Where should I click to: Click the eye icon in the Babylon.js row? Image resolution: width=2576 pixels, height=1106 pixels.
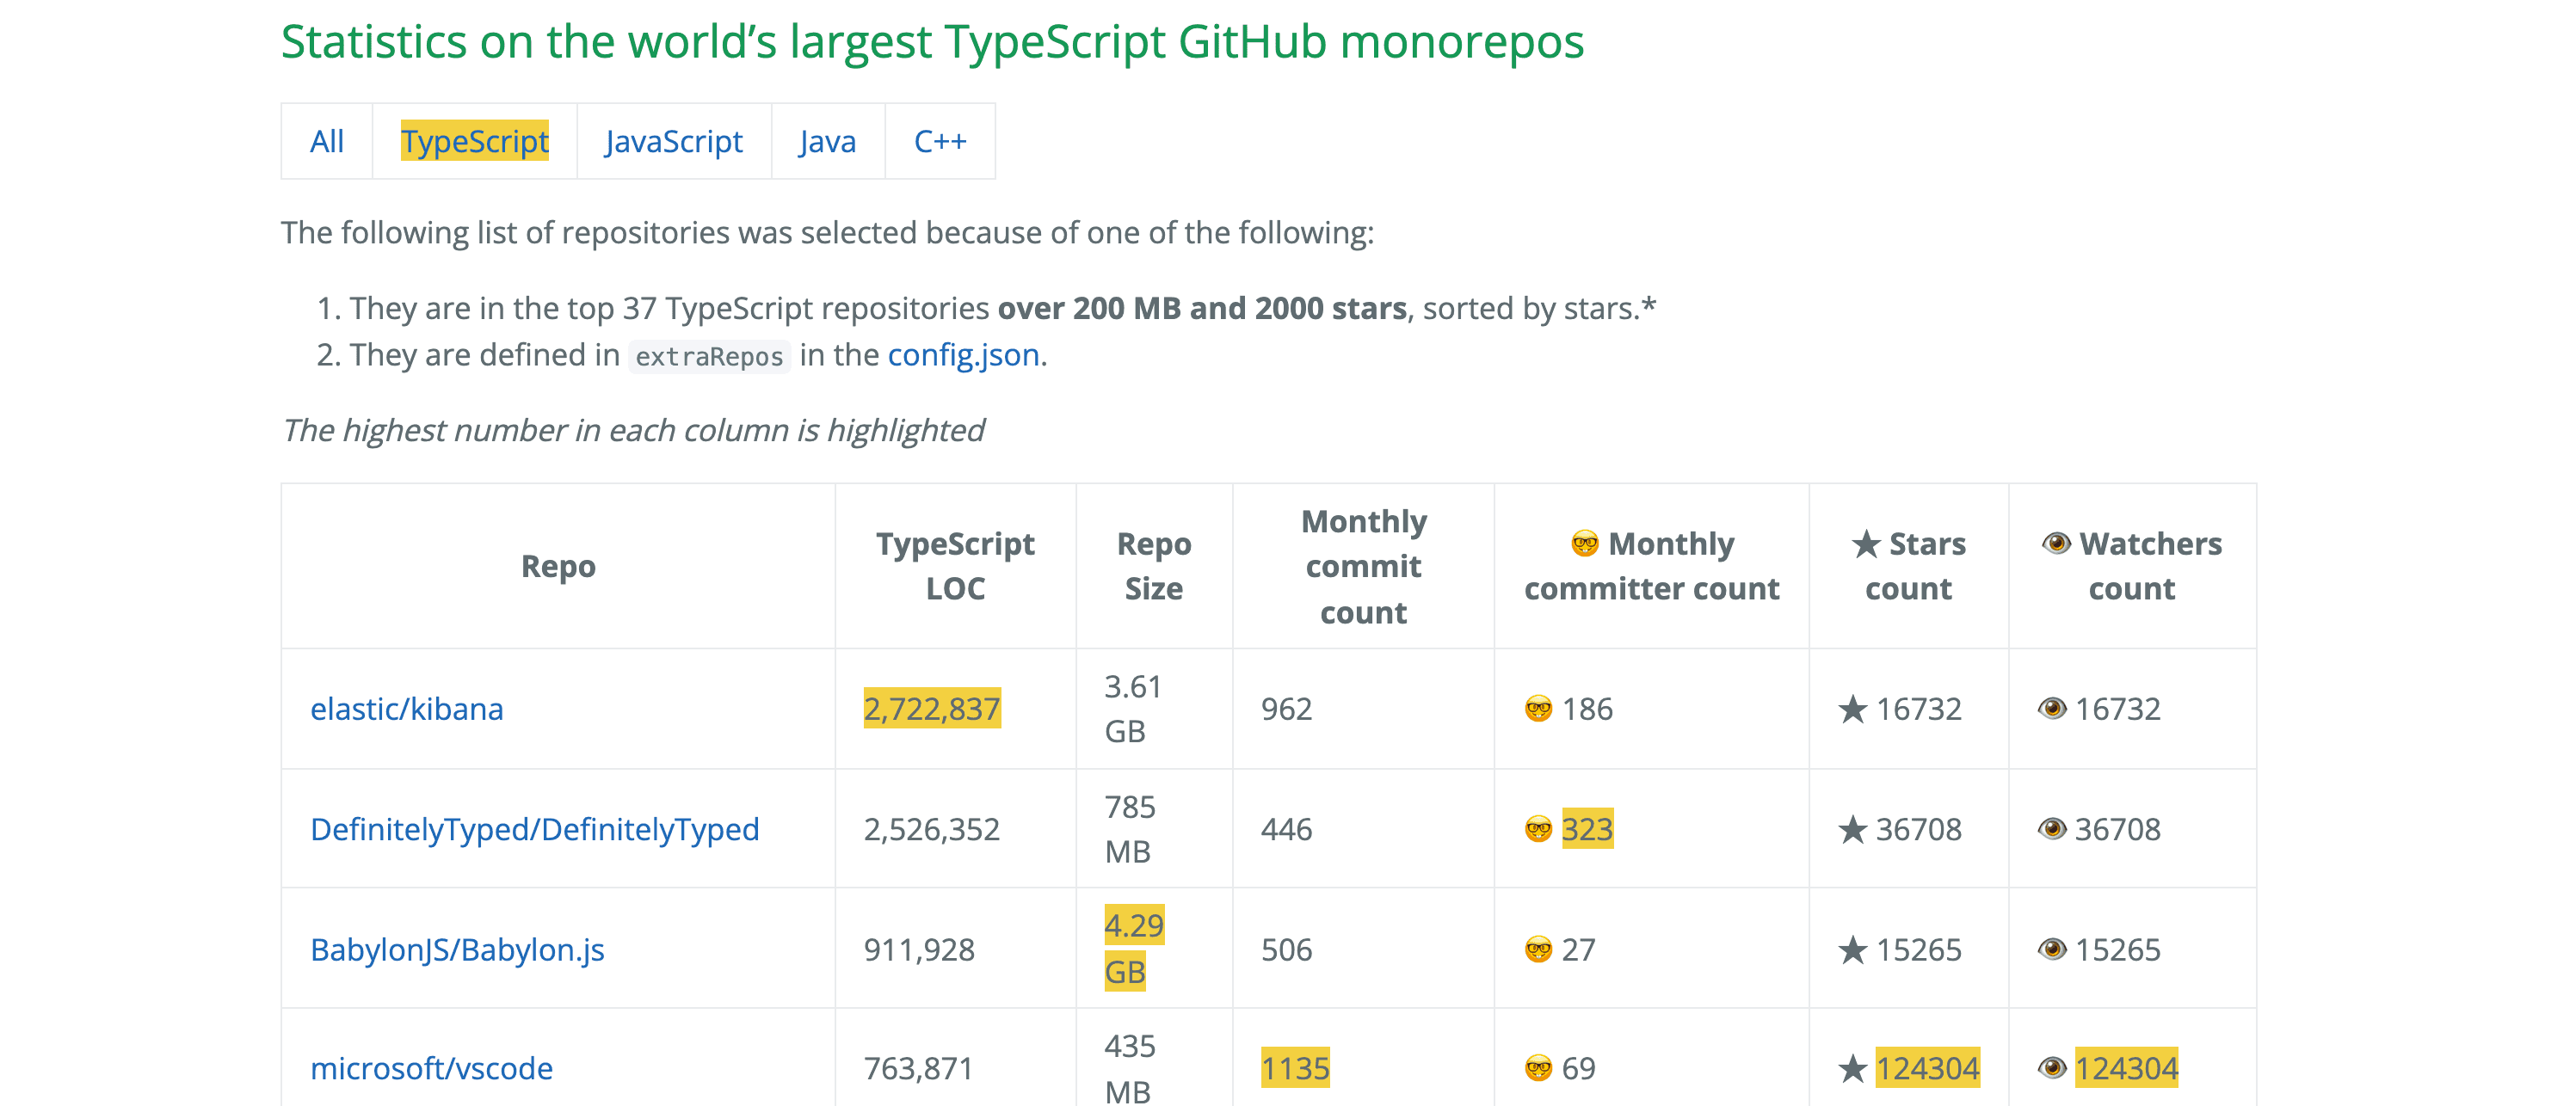(2052, 949)
